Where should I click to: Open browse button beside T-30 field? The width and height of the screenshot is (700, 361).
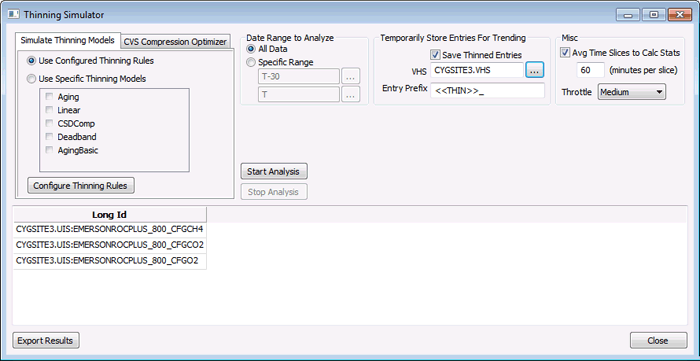click(x=351, y=76)
